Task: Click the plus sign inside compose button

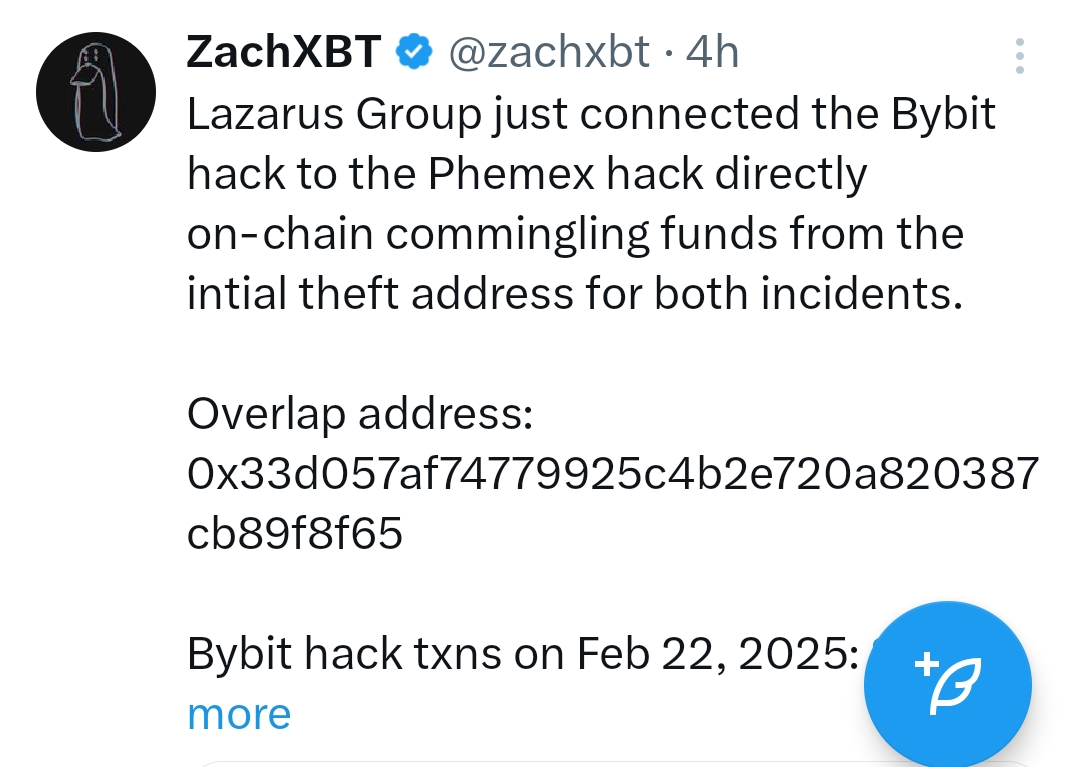Action: 927,664
